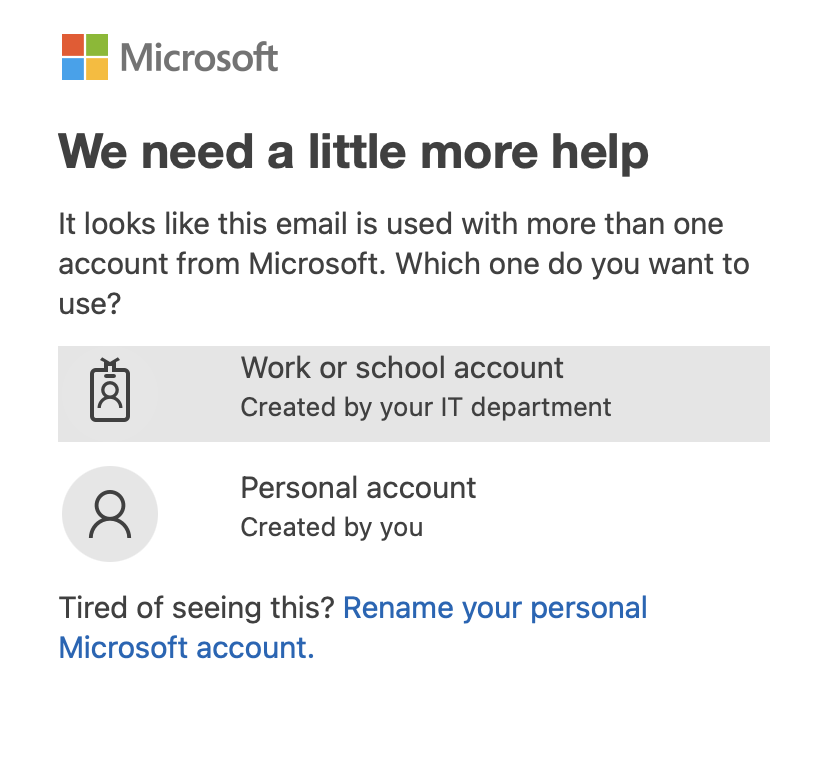Click the red square in Microsoft logo
Screen dimensions: 832x764
click(73, 45)
